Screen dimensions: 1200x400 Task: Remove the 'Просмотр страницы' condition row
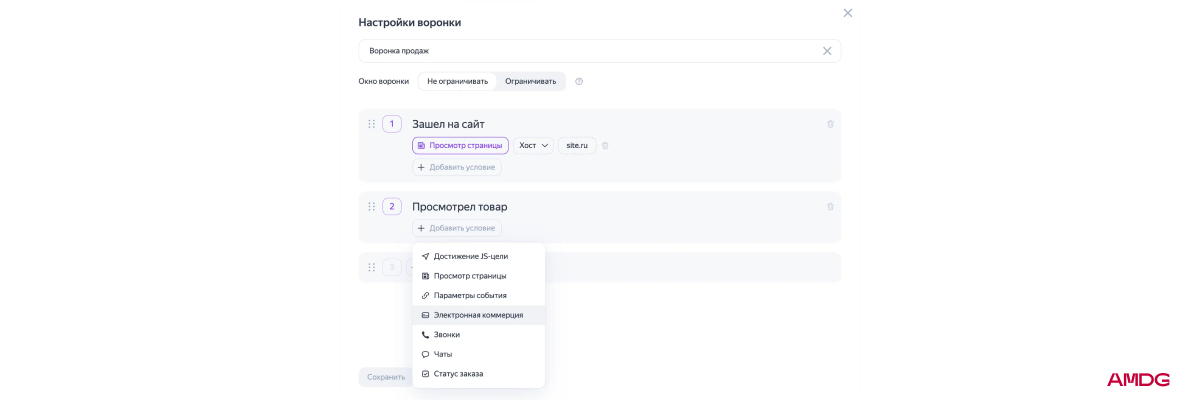click(x=605, y=145)
